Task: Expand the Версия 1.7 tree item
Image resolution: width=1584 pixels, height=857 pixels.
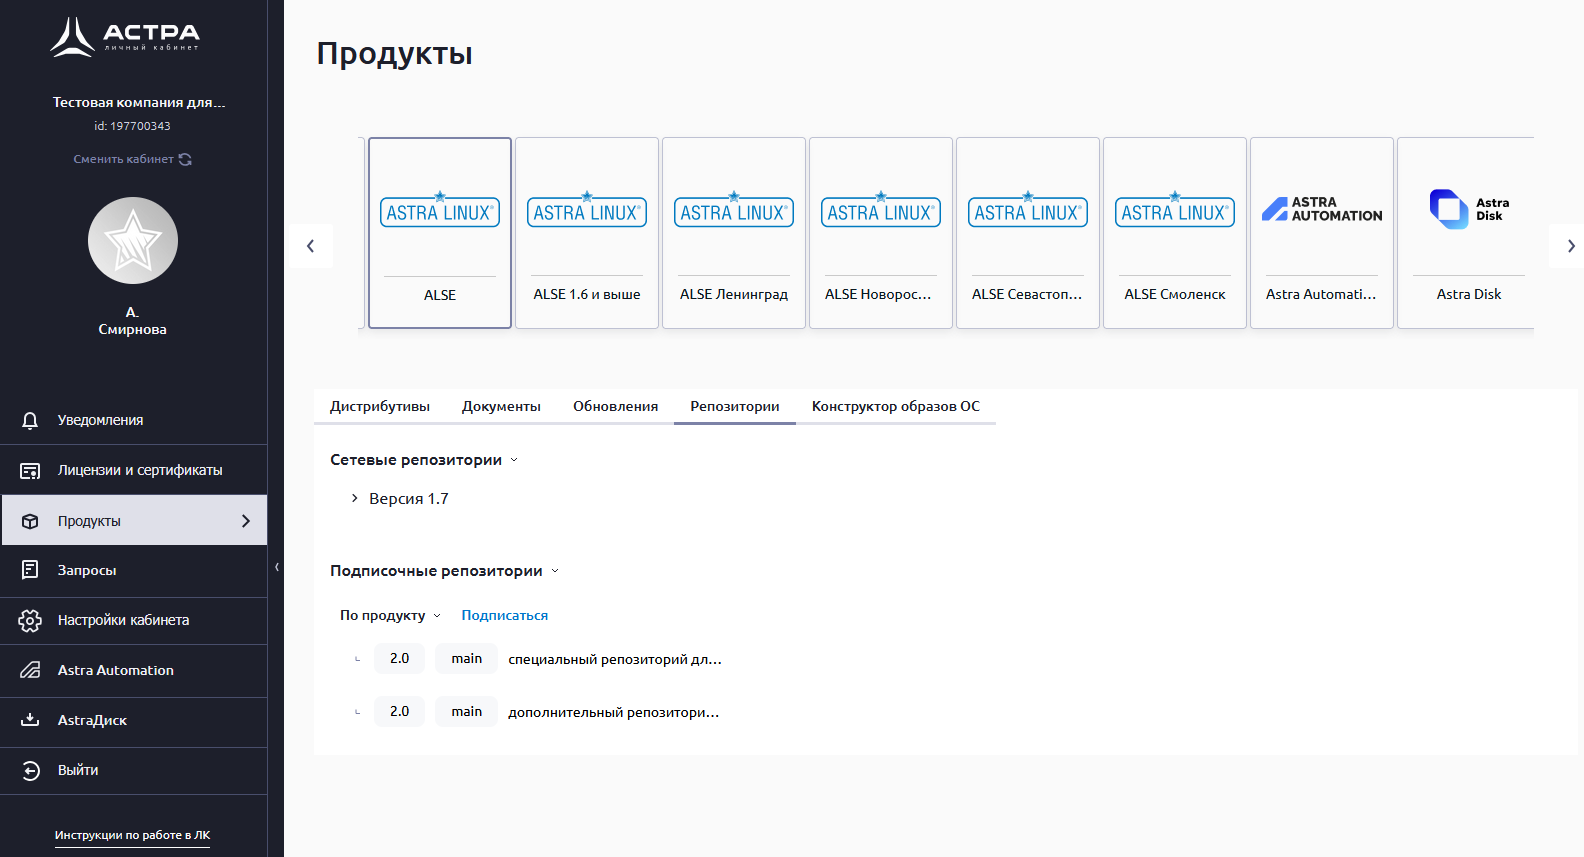Action: 354,498
